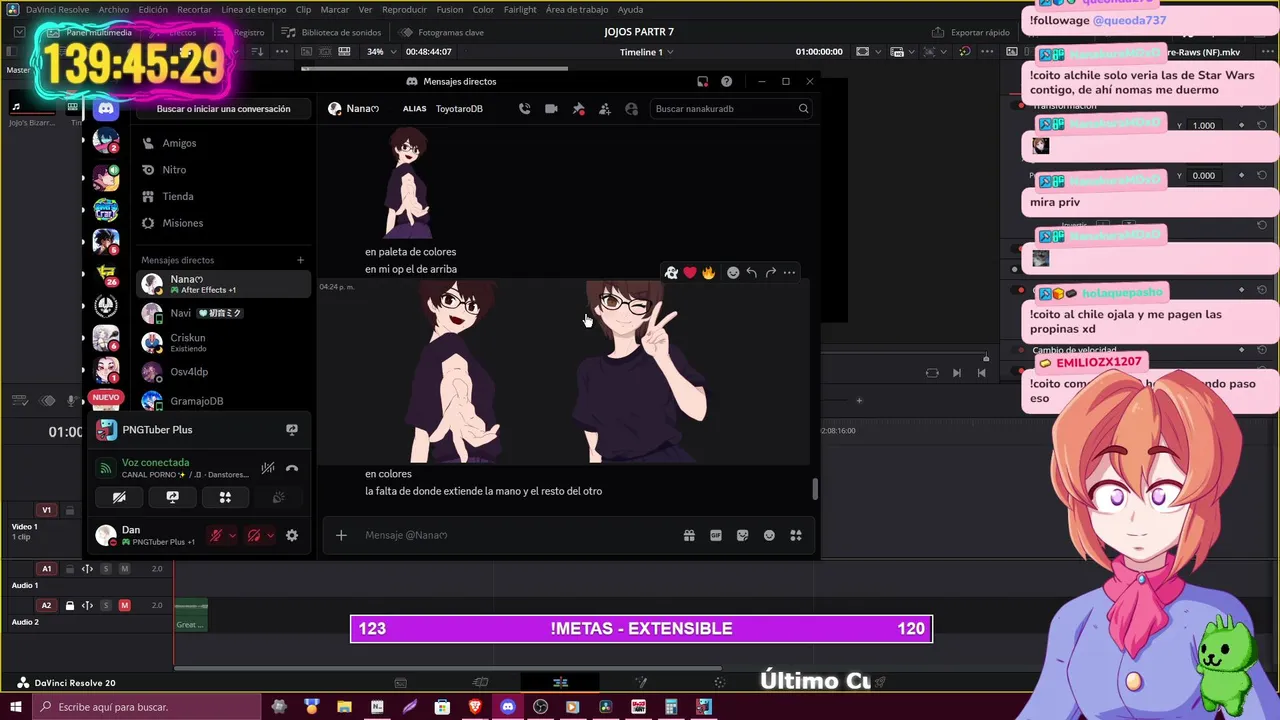
Task: Add reaction via smiley on message toolbar
Action: pyautogui.click(x=733, y=272)
